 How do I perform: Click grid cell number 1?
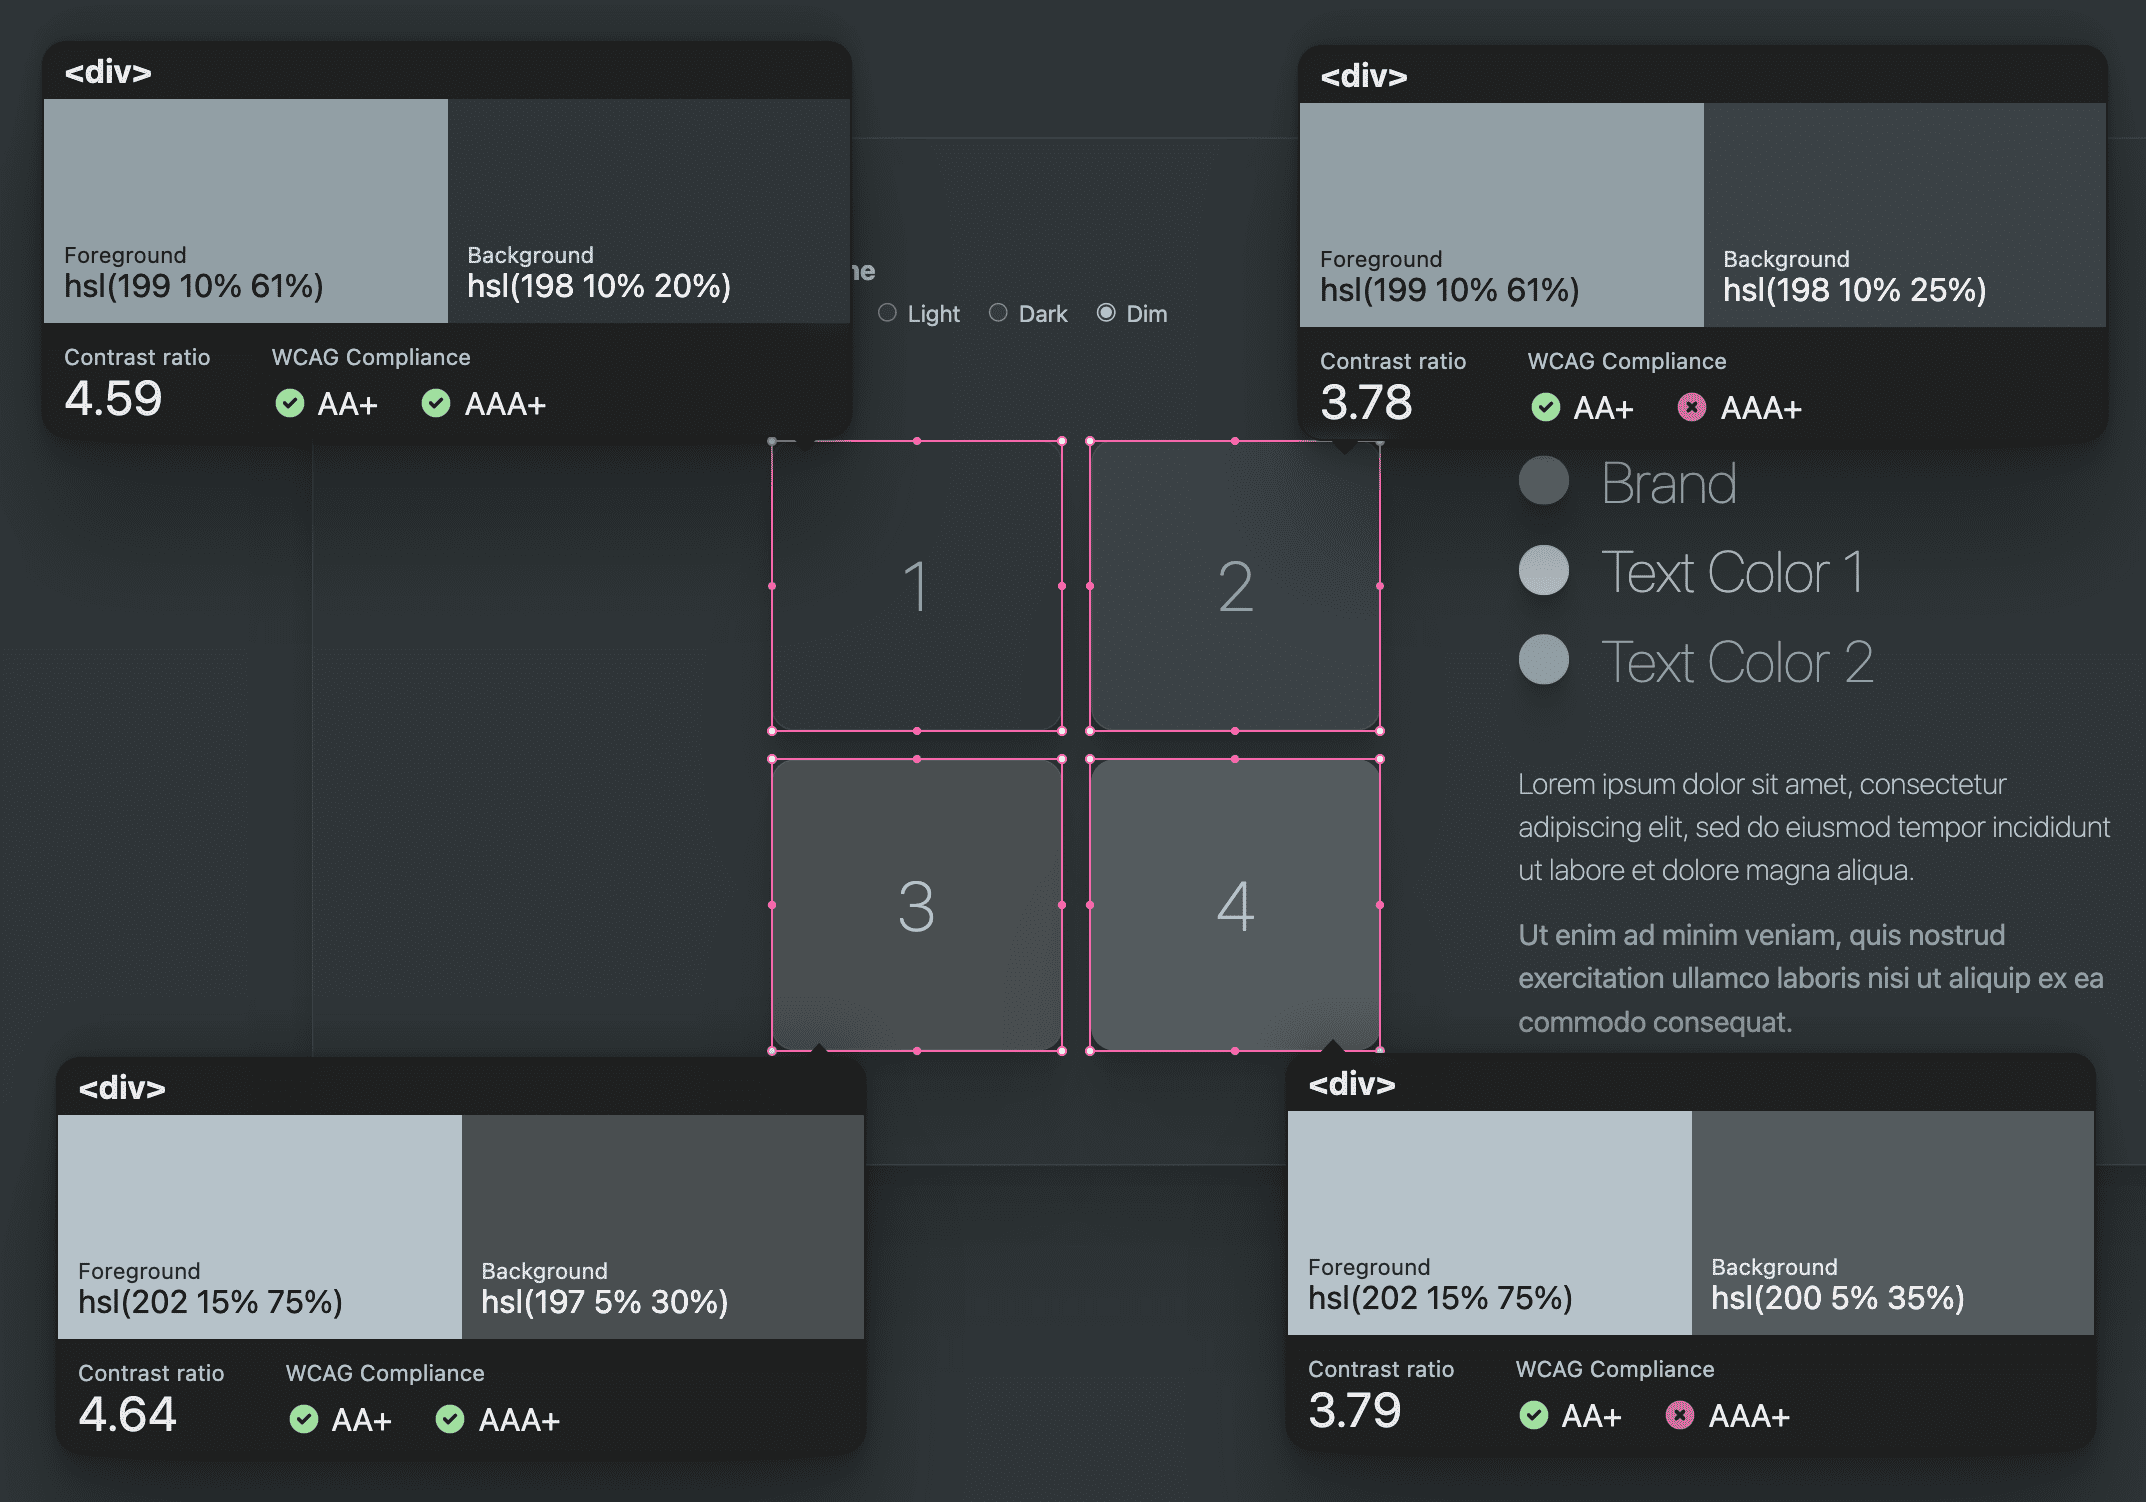click(915, 579)
